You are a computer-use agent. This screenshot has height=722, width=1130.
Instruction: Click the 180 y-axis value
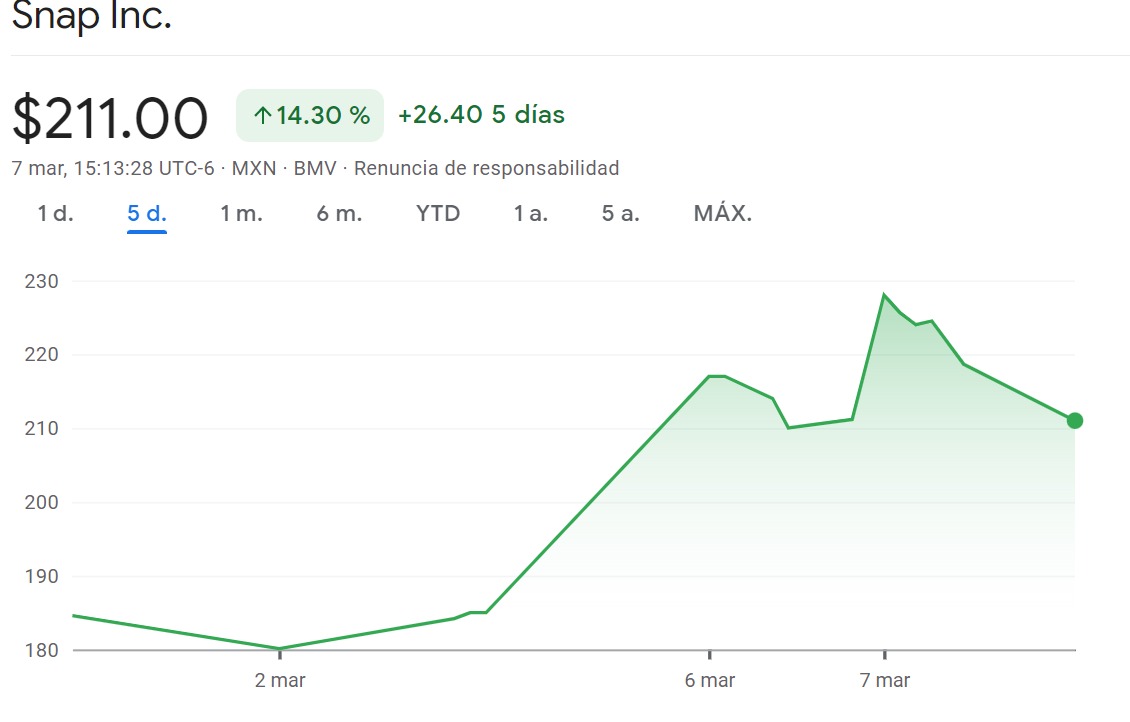pos(42,650)
